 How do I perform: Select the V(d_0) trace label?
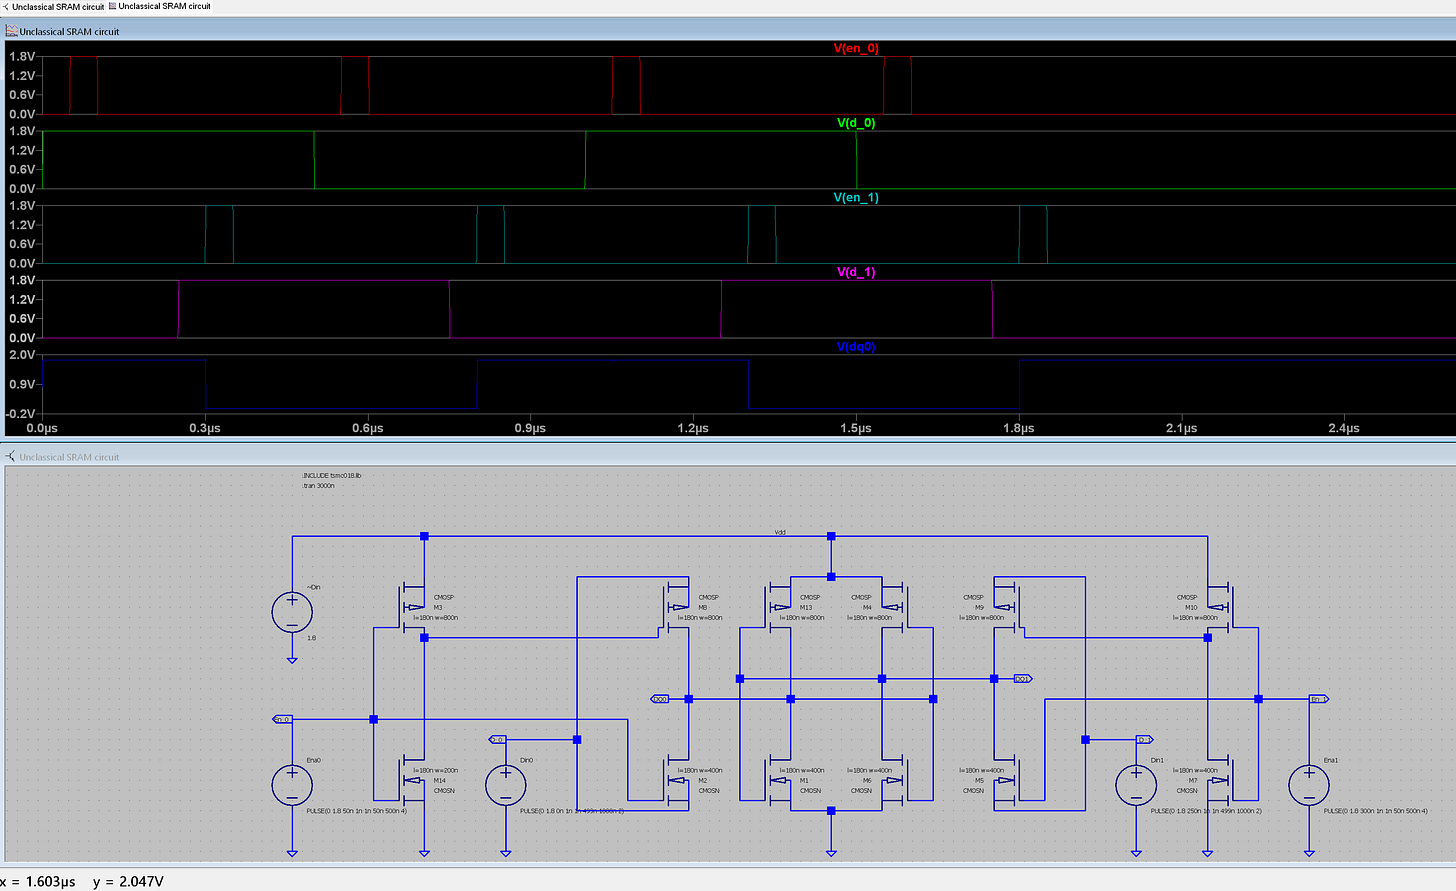click(856, 123)
